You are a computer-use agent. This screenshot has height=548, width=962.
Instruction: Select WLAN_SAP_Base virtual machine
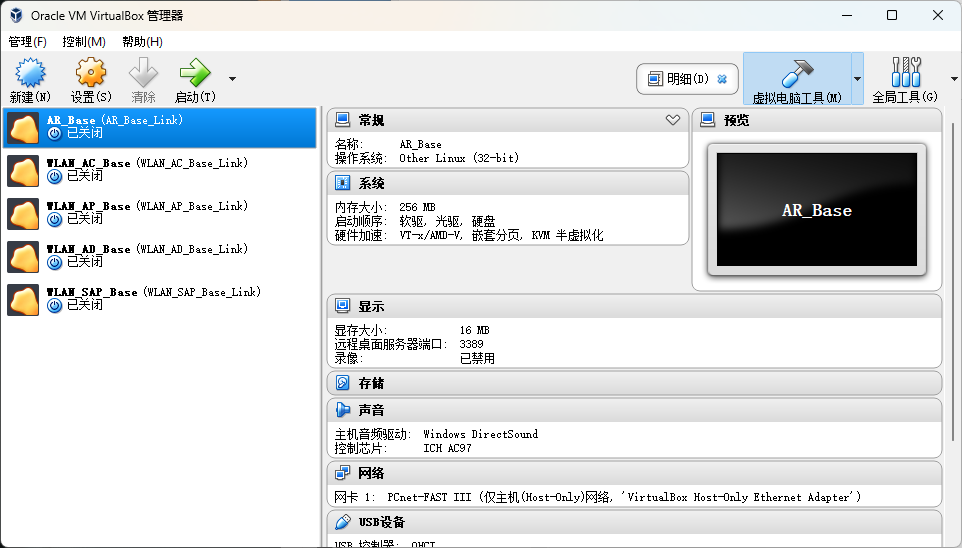click(160, 299)
